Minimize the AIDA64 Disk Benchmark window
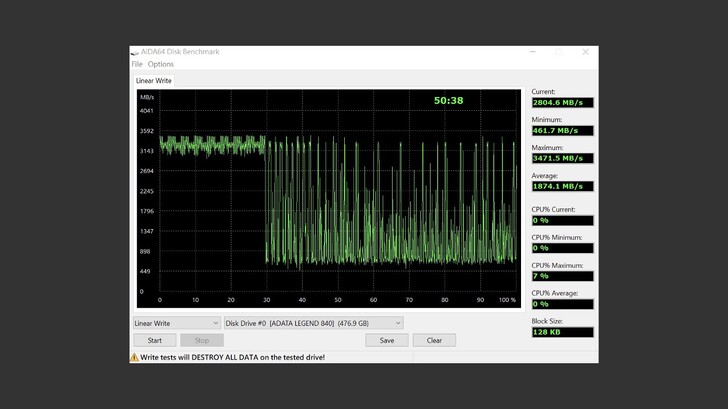The image size is (728, 409). [x=531, y=52]
